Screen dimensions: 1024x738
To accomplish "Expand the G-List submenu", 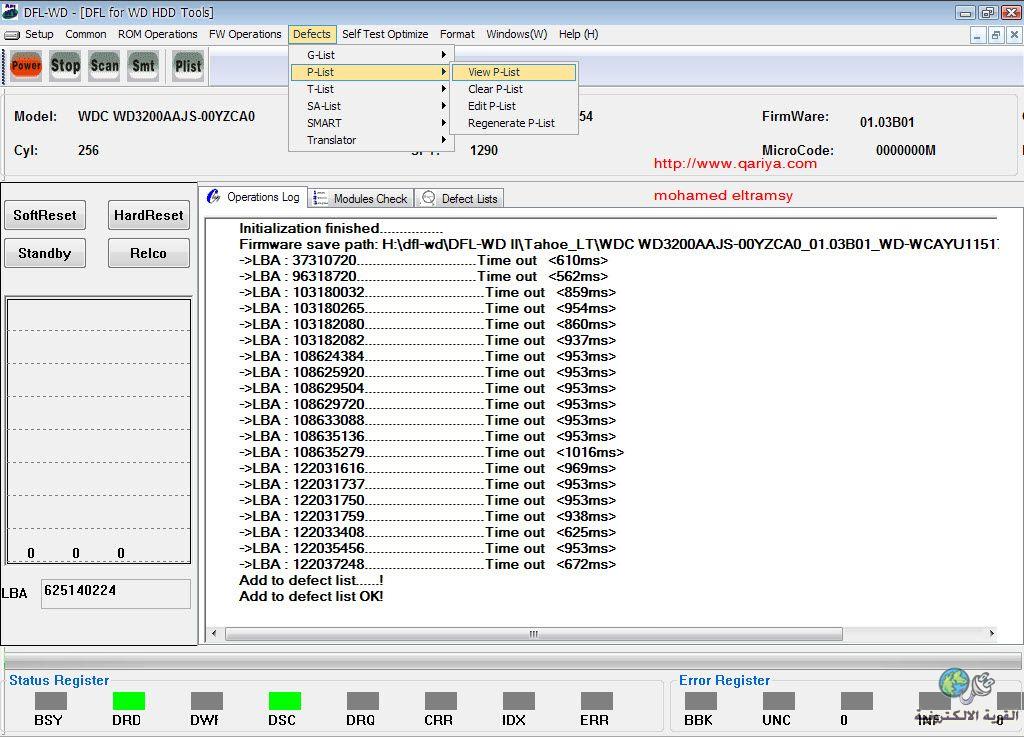I will 370,56.
